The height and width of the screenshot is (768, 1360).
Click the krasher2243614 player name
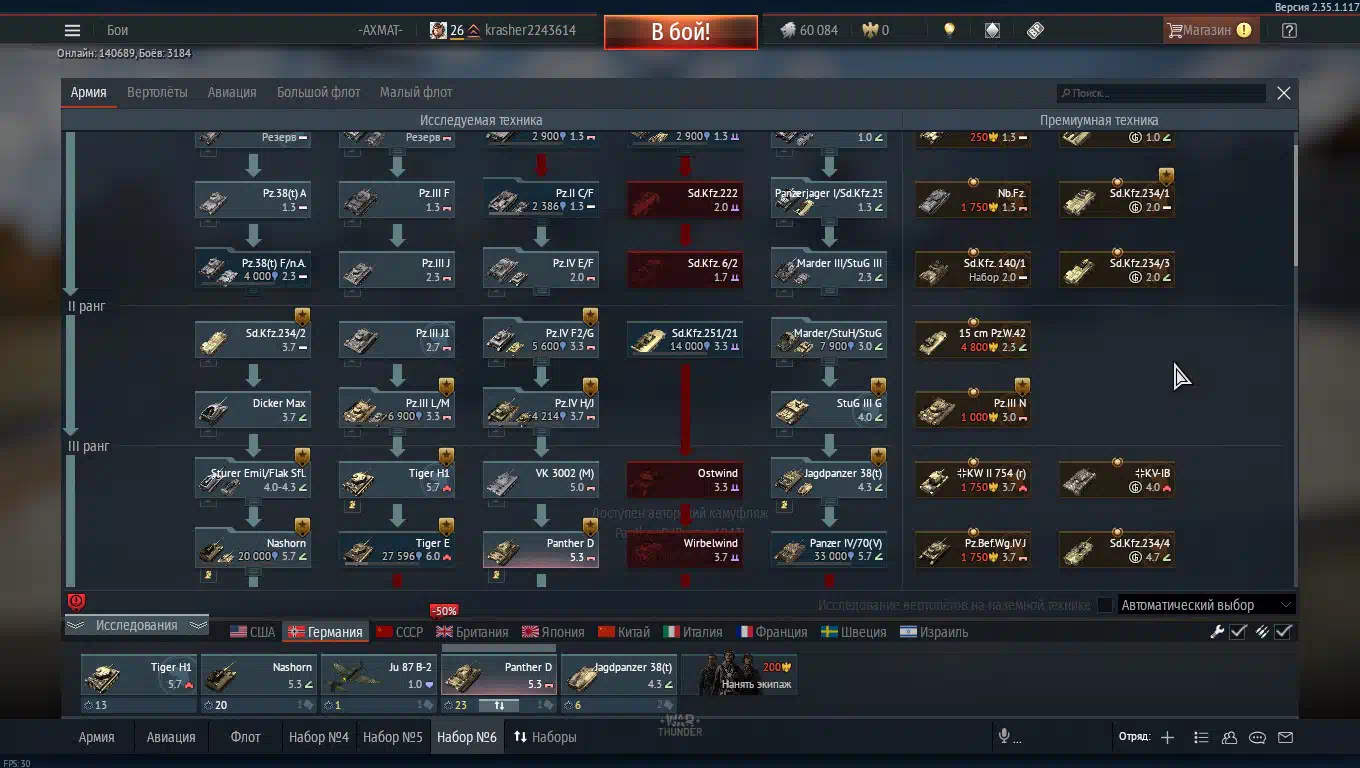click(x=530, y=30)
